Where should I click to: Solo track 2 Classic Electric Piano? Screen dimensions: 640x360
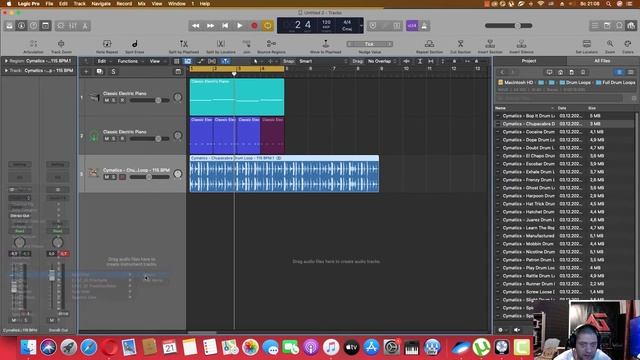click(x=114, y=139)
